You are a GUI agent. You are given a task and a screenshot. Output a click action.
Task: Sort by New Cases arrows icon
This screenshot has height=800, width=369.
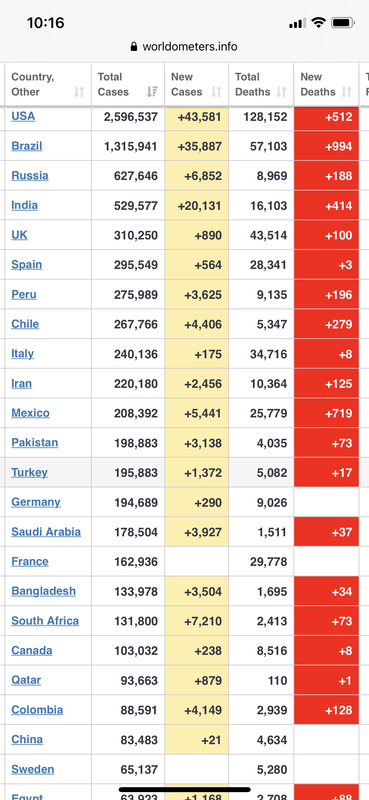[x=216, y=92]
